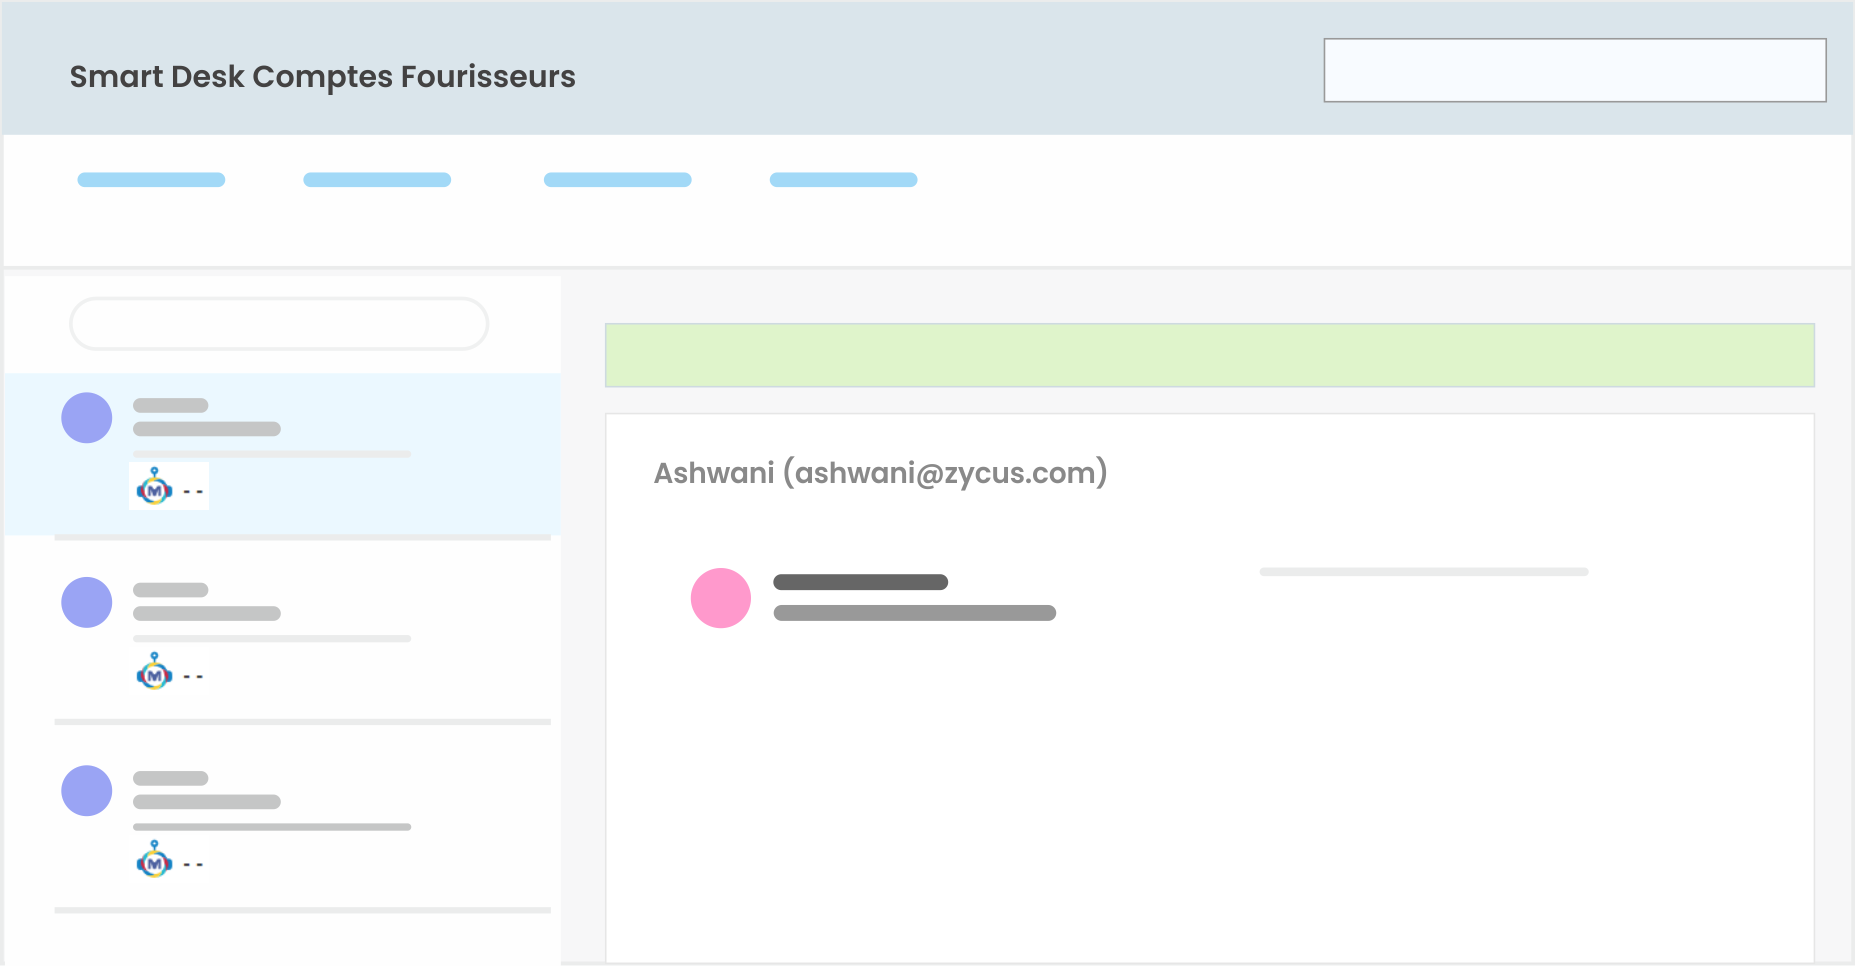Click the header search box at top right

pyautogui.click(x=1575, y=70)
